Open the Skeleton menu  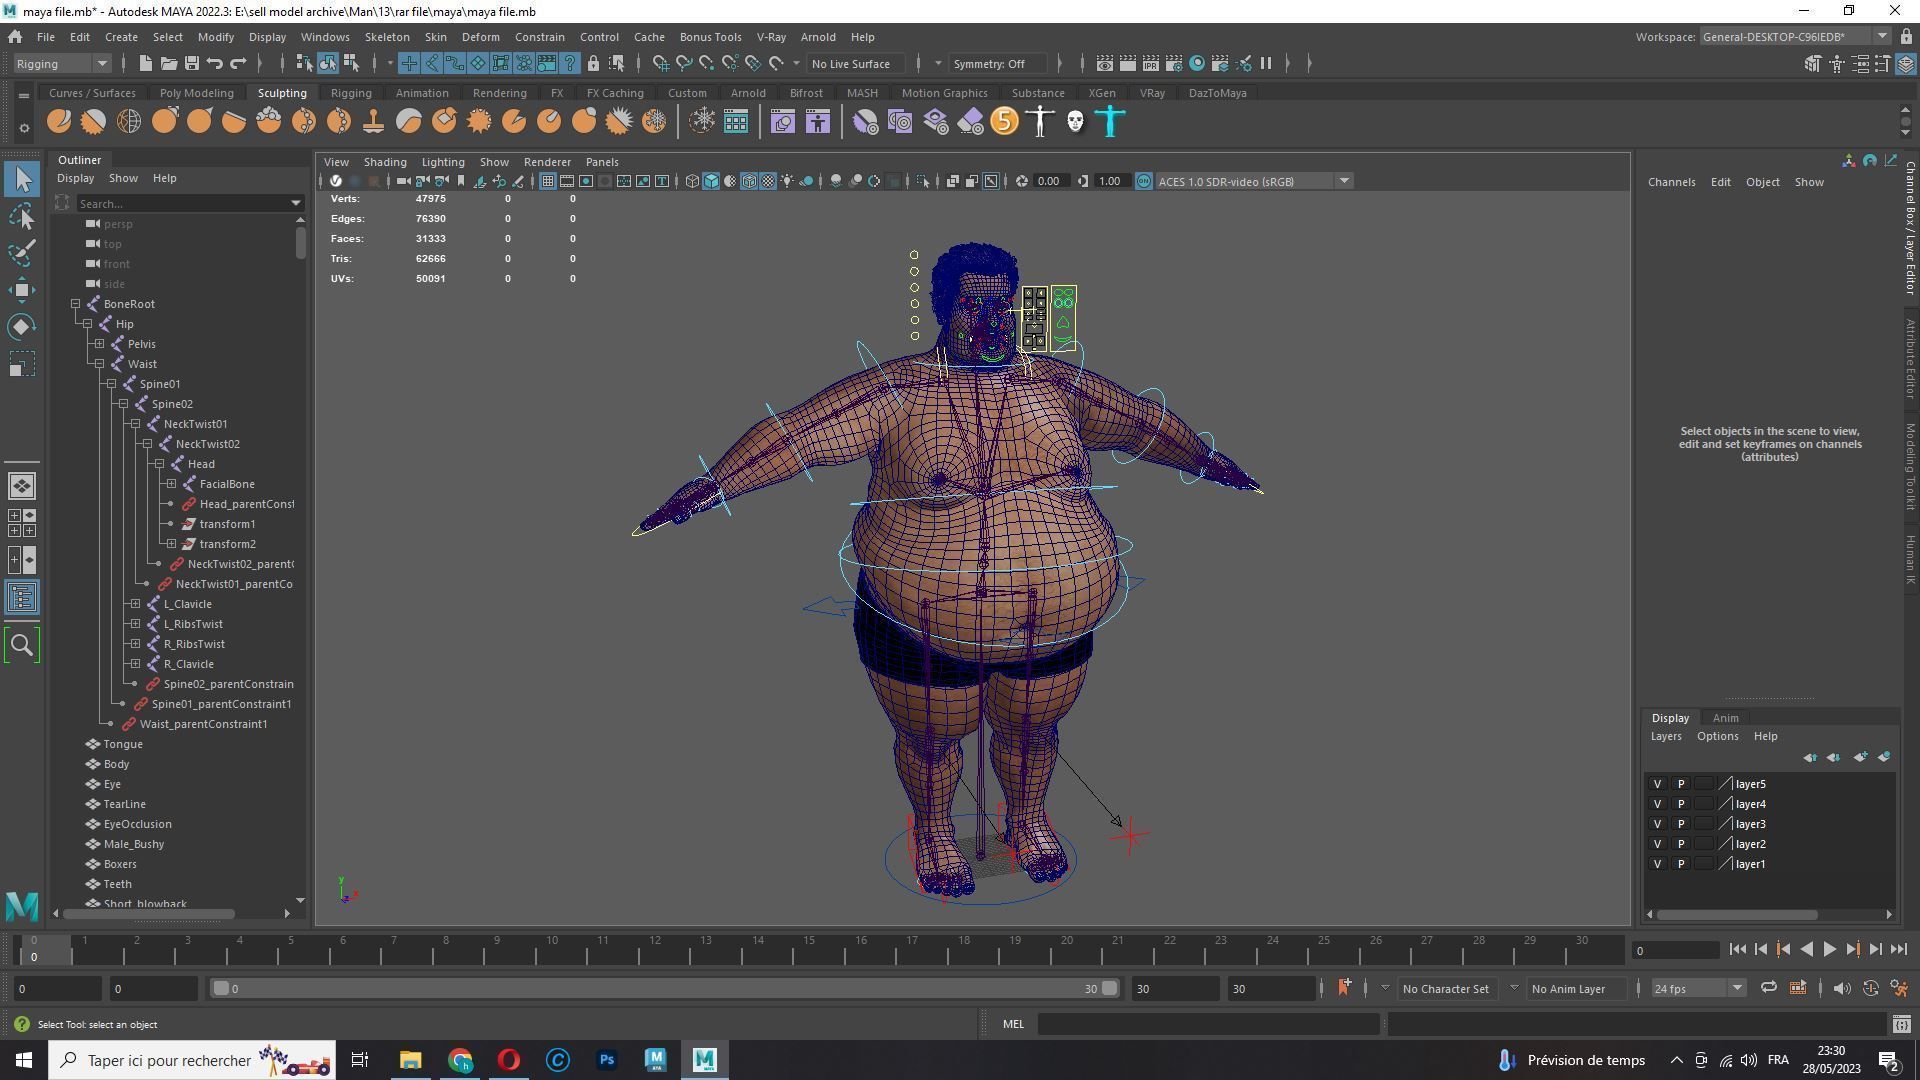387,37
